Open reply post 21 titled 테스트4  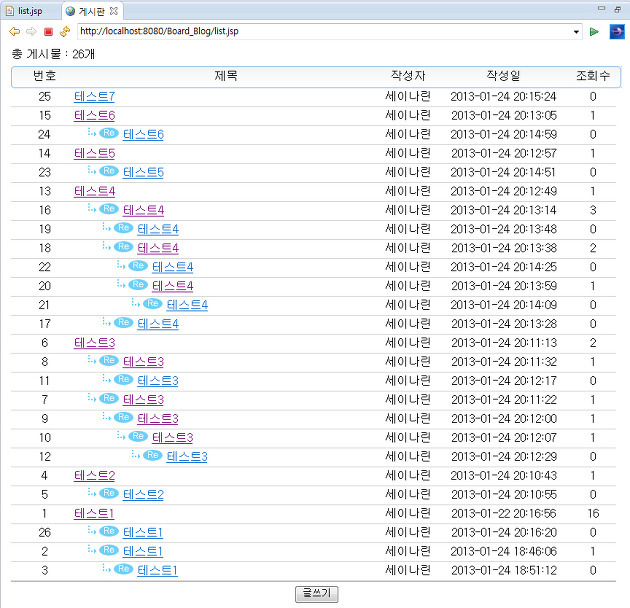[x=187, y=305]
